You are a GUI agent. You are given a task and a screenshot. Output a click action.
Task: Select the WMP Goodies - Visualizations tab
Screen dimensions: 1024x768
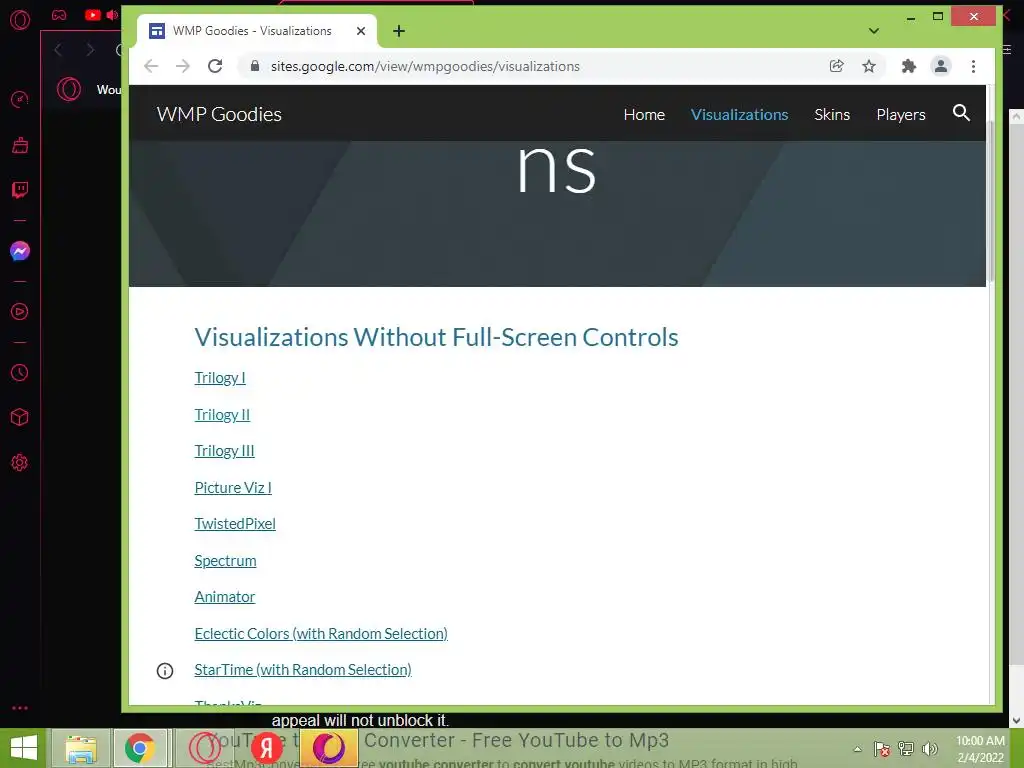[x=256, y=31]
